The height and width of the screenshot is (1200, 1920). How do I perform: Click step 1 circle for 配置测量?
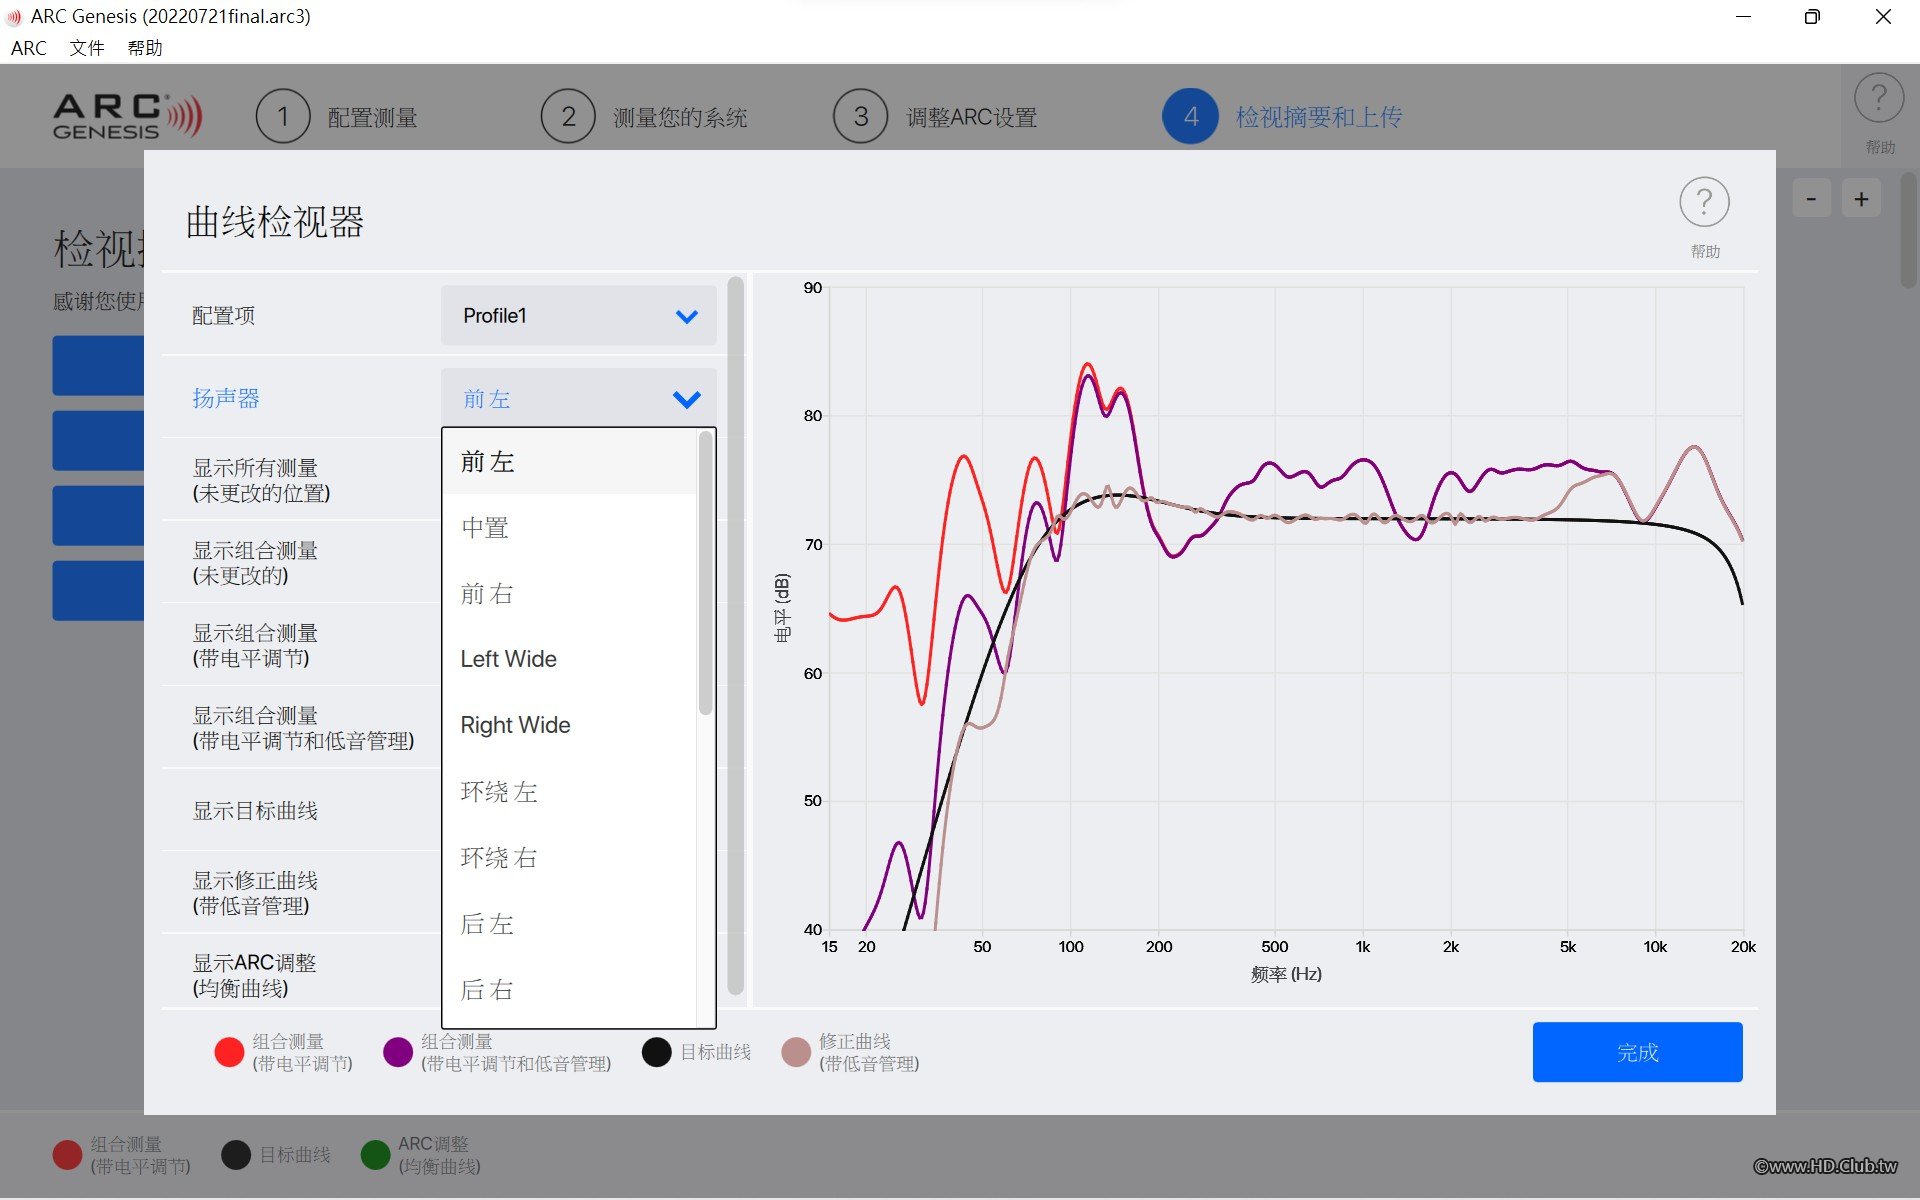pos(283,117)
